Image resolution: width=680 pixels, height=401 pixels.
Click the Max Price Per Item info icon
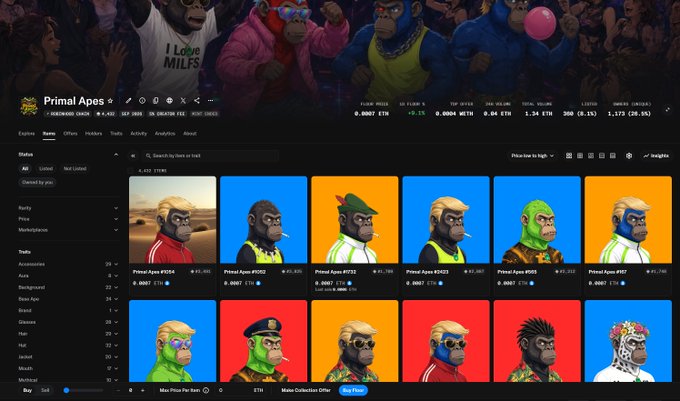[206, 390]
